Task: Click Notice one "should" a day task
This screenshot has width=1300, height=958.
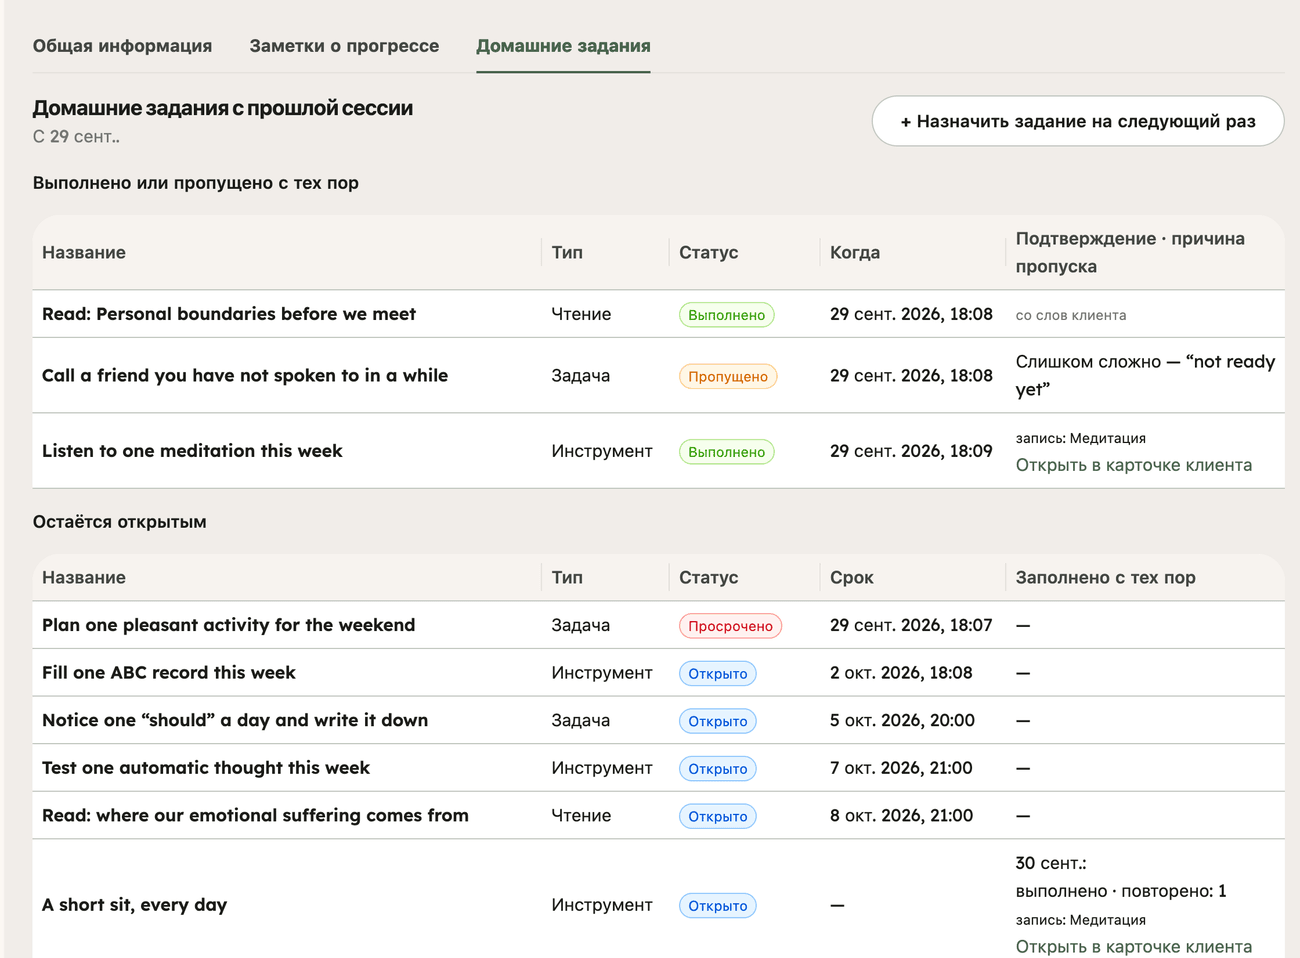Action: [x=235, y=720]
